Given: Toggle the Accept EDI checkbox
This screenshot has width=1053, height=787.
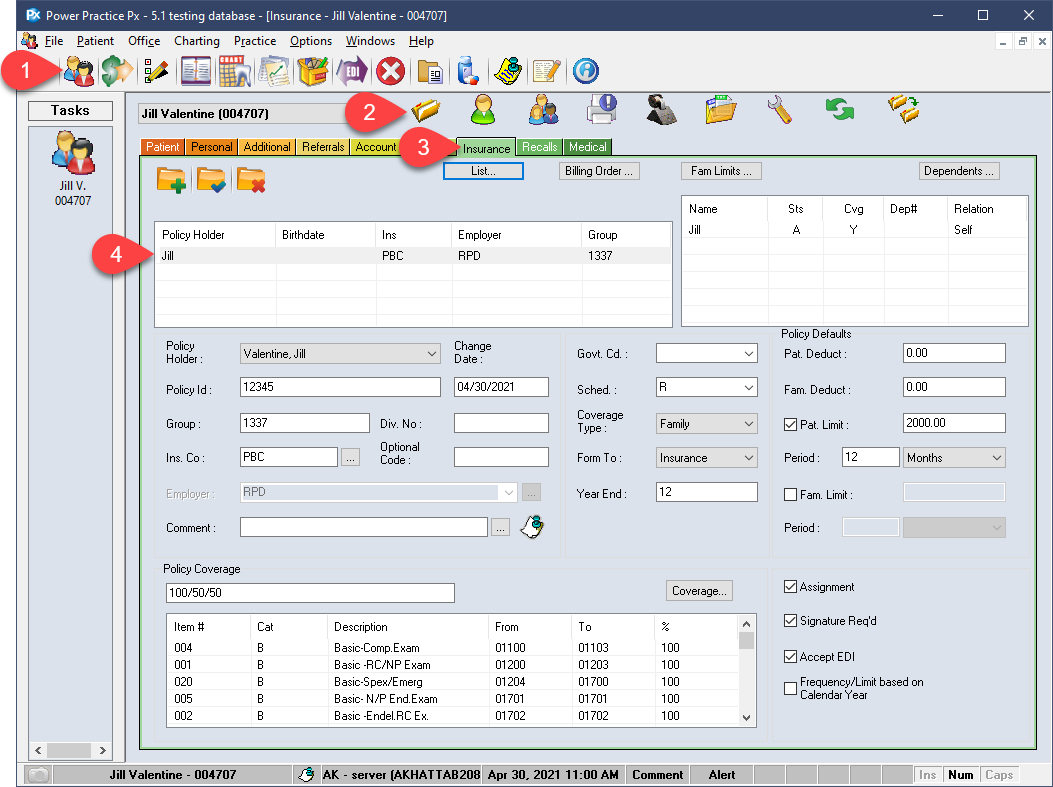Looking at the screenshot, I should 790,657.
